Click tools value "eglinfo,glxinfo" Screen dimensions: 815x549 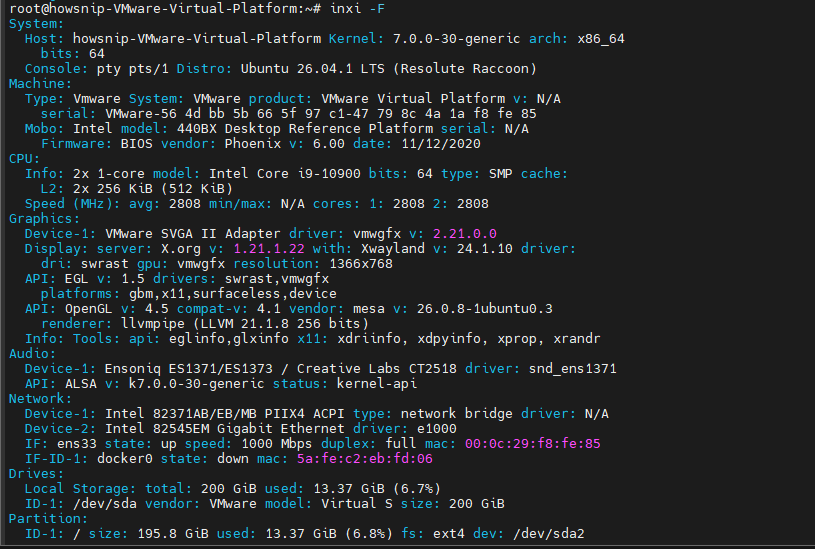click(x=229, y=339)
